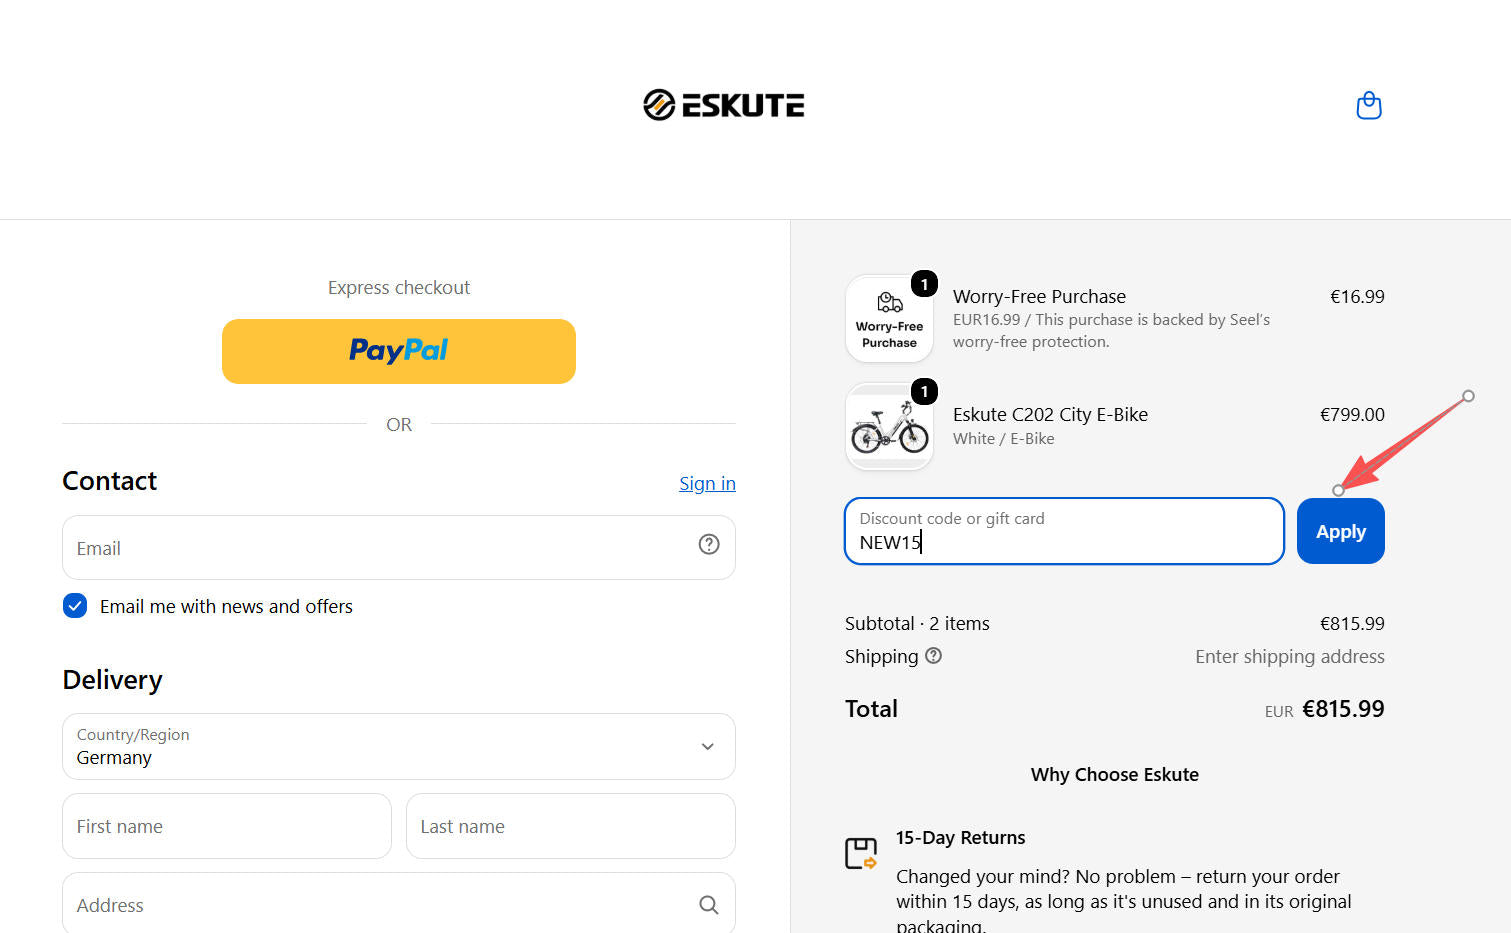Image resolution: width=1511 pixels, height=933 pixels.
Task: Click the First name field
Action: coord(227,826)
